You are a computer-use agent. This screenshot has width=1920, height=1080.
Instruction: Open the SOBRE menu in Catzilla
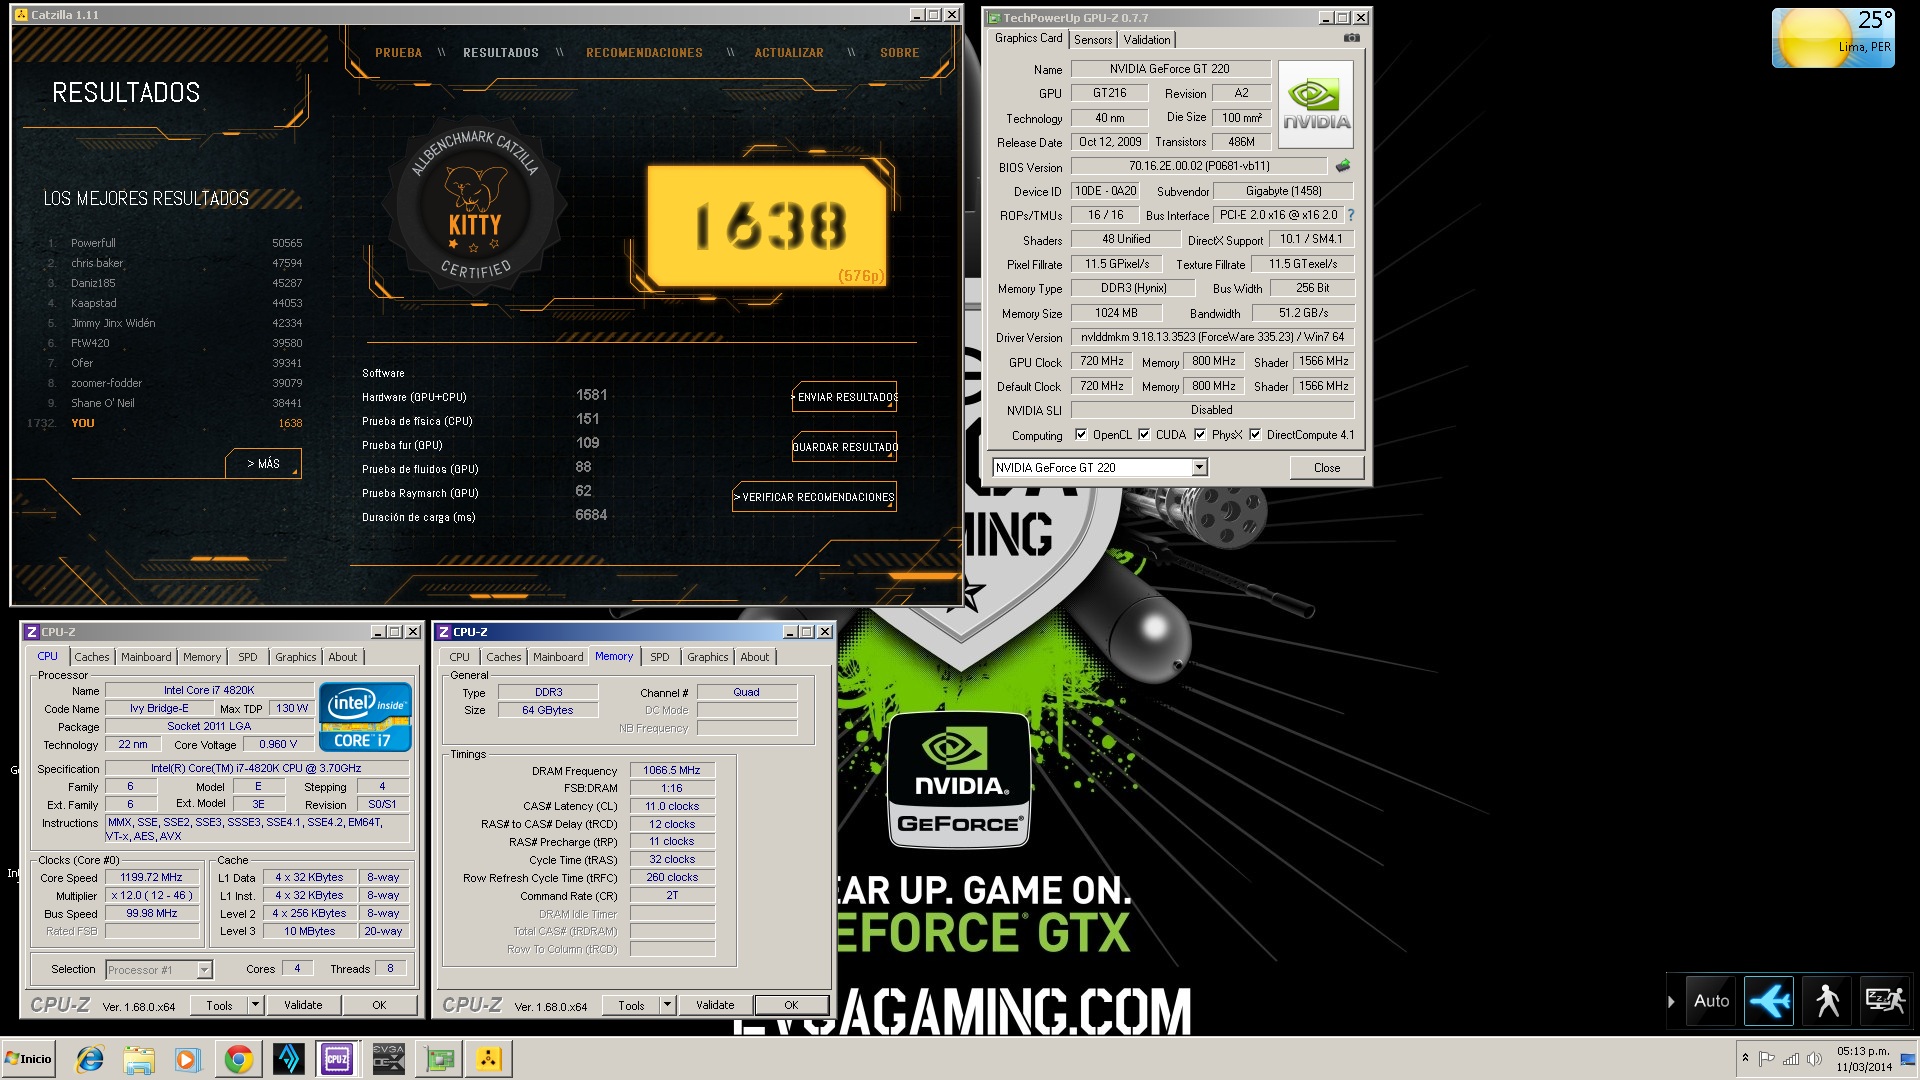pos(899,53)
